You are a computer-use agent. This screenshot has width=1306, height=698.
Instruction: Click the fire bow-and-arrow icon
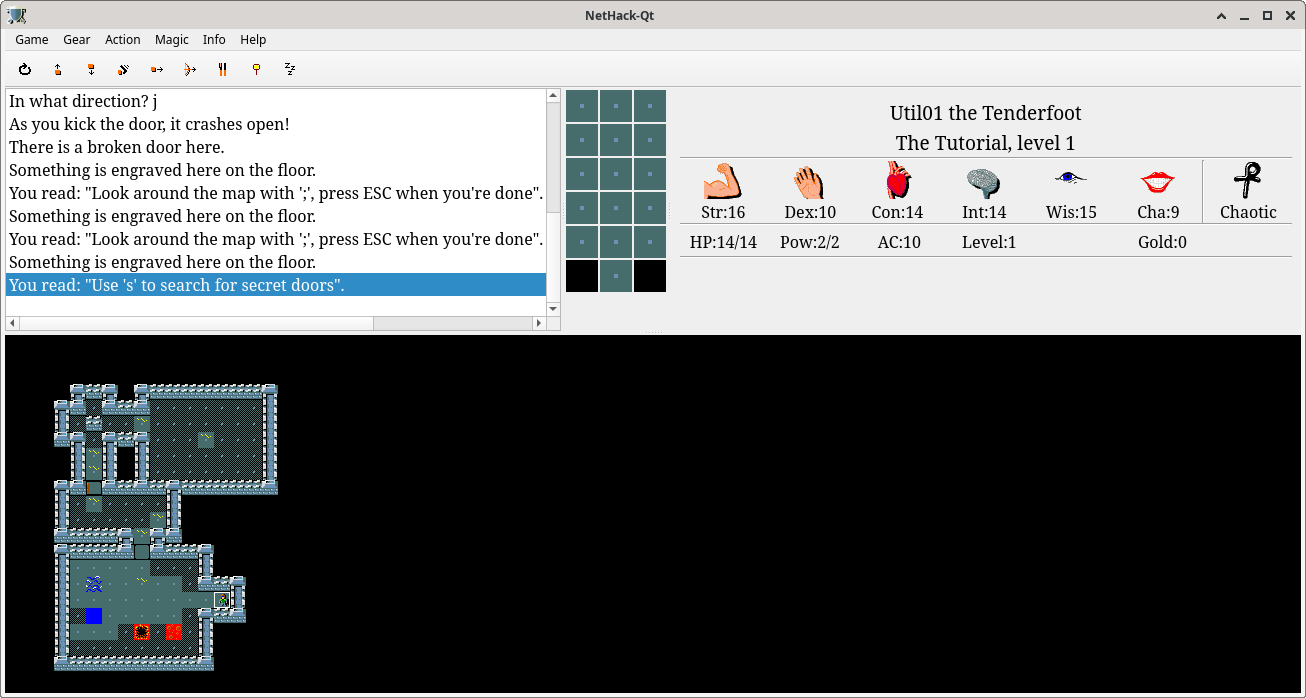190,69
